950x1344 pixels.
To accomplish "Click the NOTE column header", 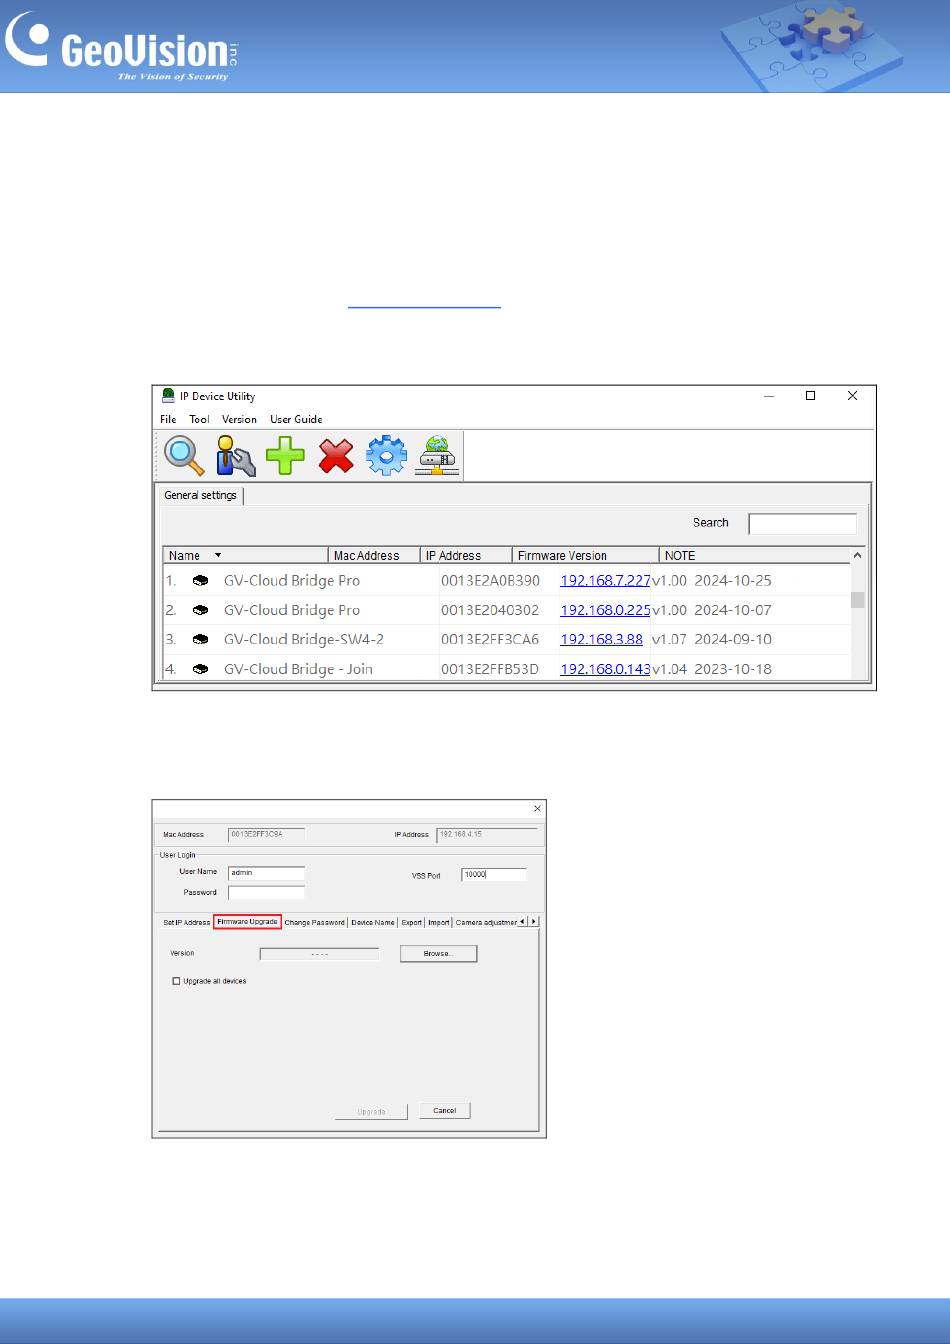I will [755, 555].
